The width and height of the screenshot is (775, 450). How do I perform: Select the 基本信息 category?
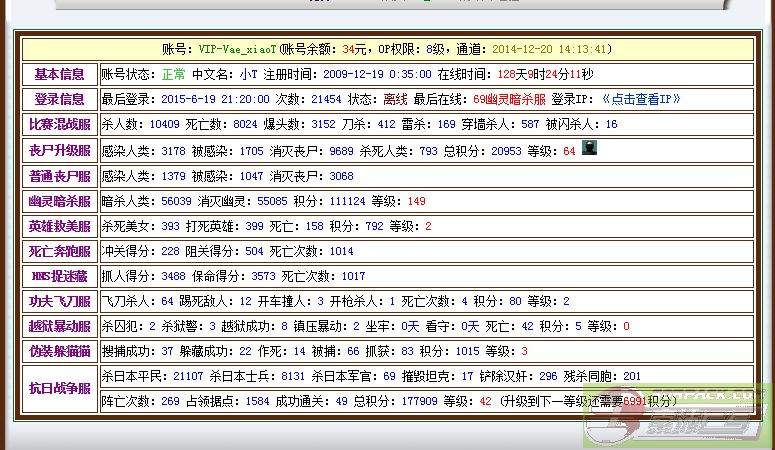pyautogui.click(x=60, y=74)
